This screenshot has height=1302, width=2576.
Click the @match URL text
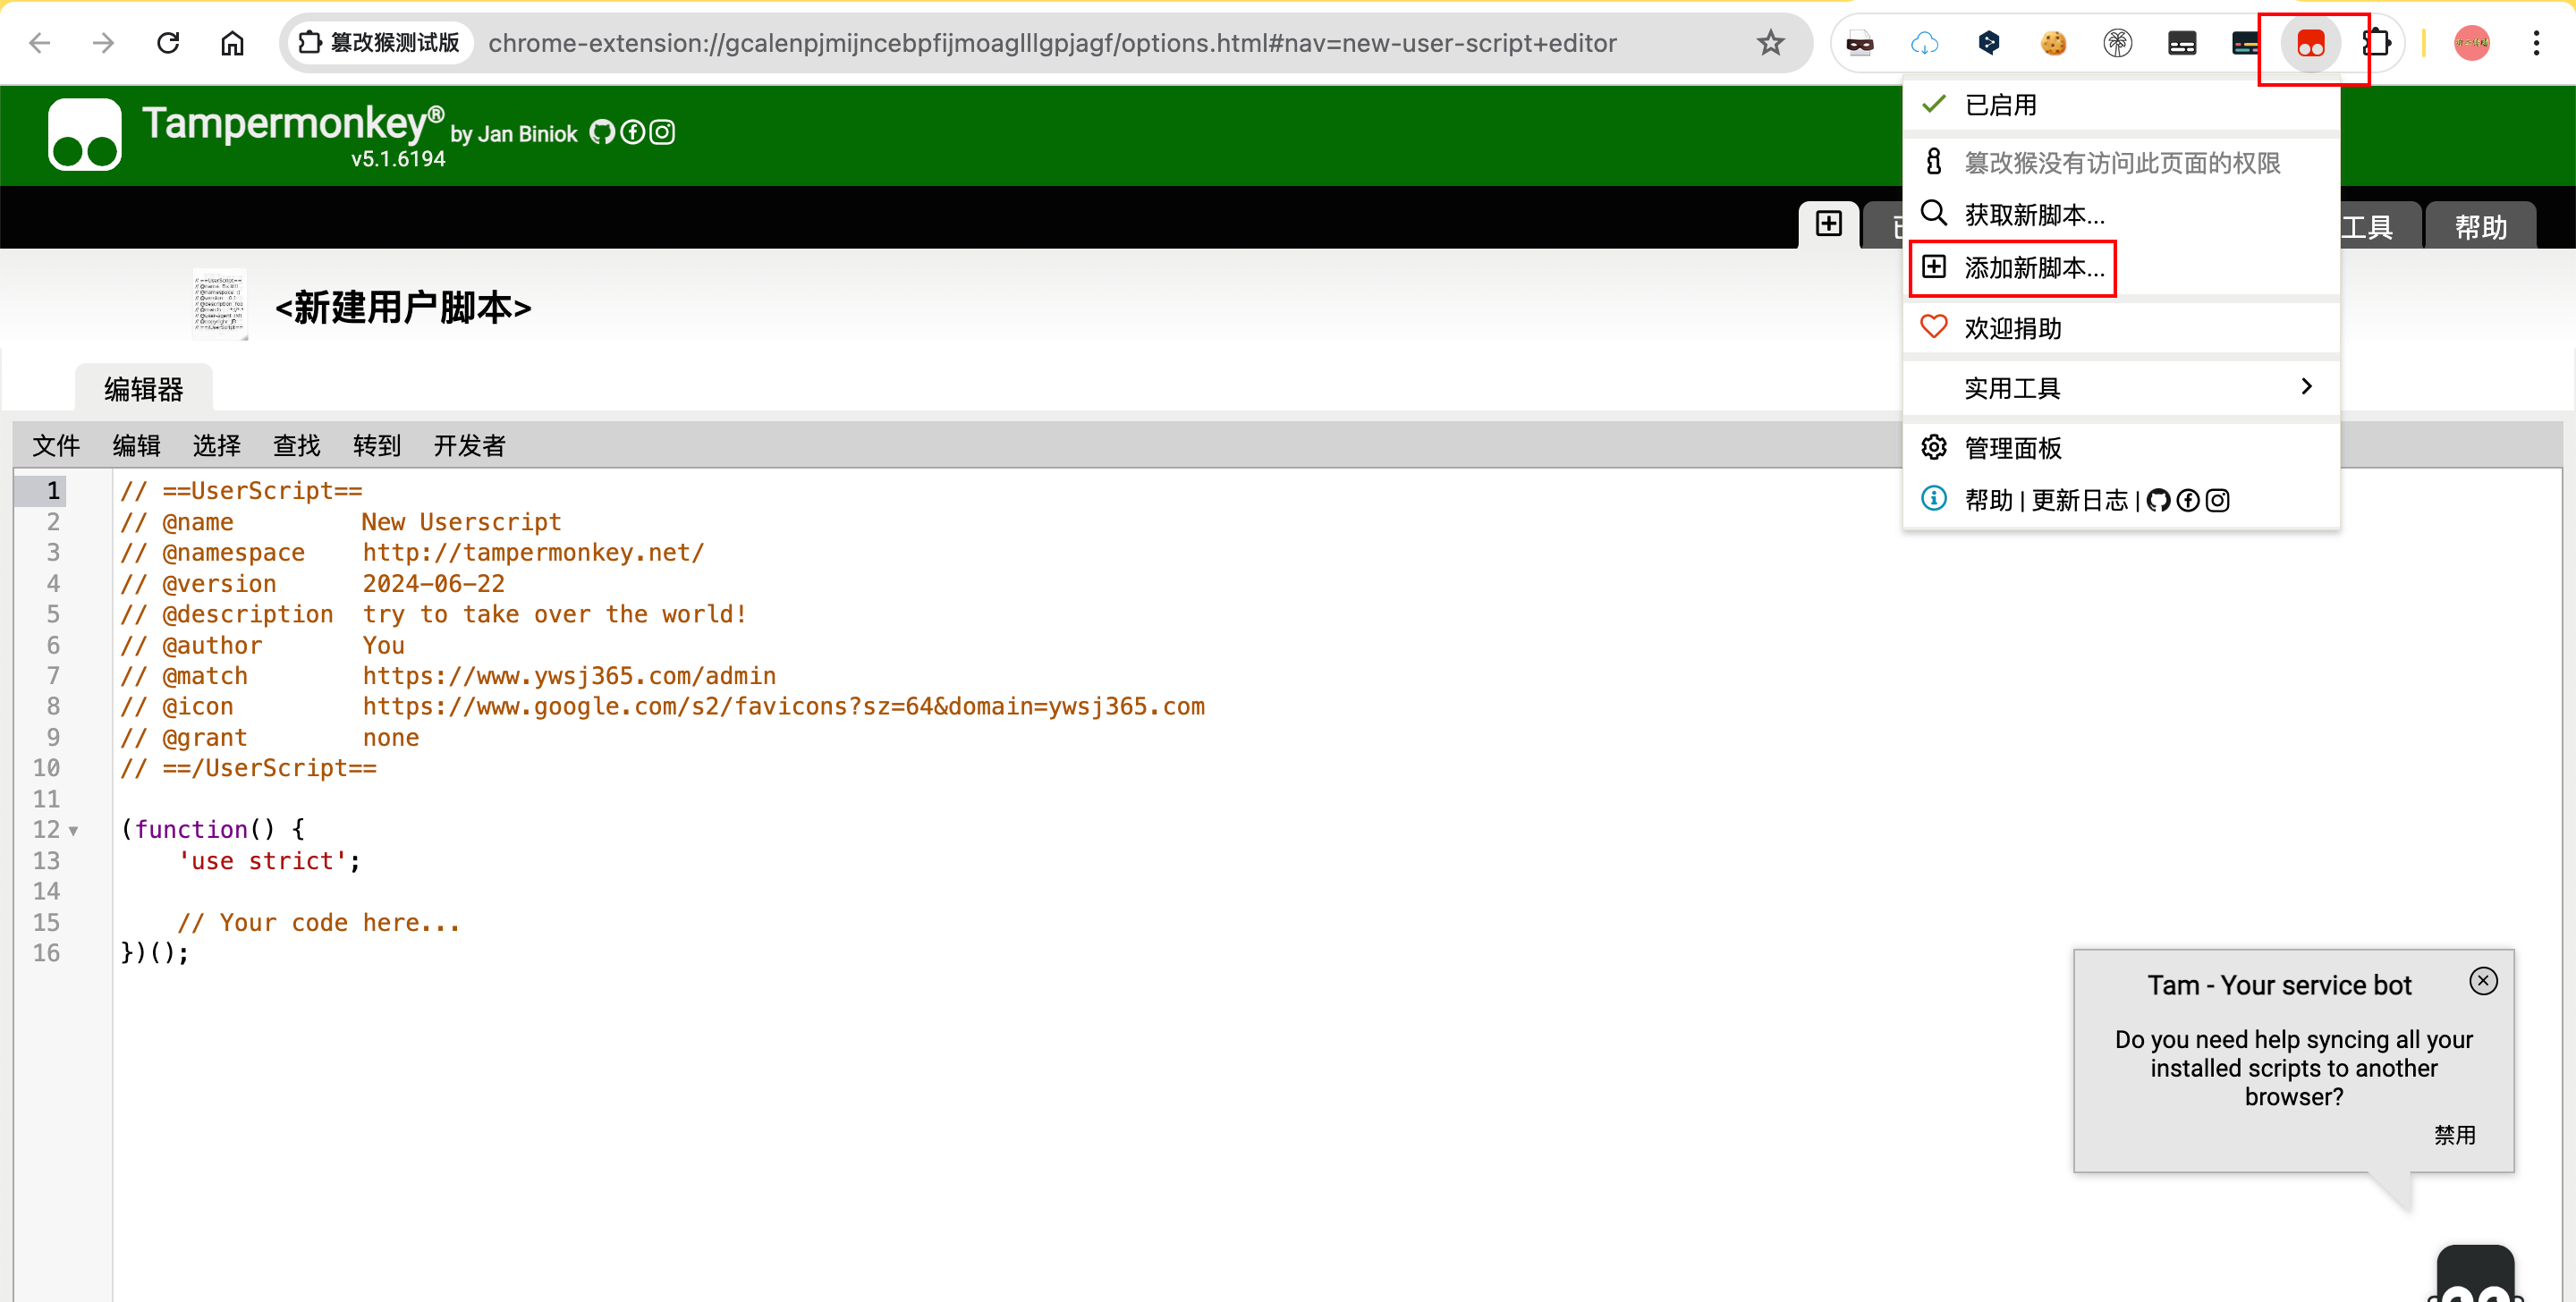point(569,675)
